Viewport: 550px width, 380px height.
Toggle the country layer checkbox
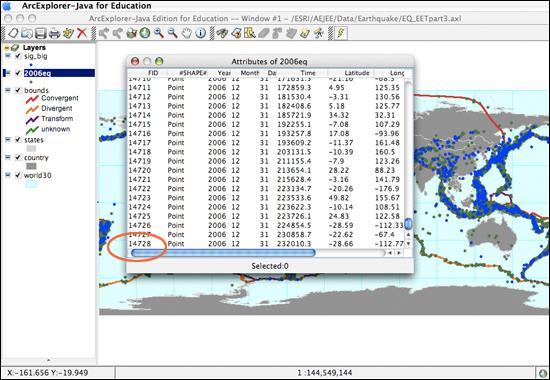click(x=18, y=158)
